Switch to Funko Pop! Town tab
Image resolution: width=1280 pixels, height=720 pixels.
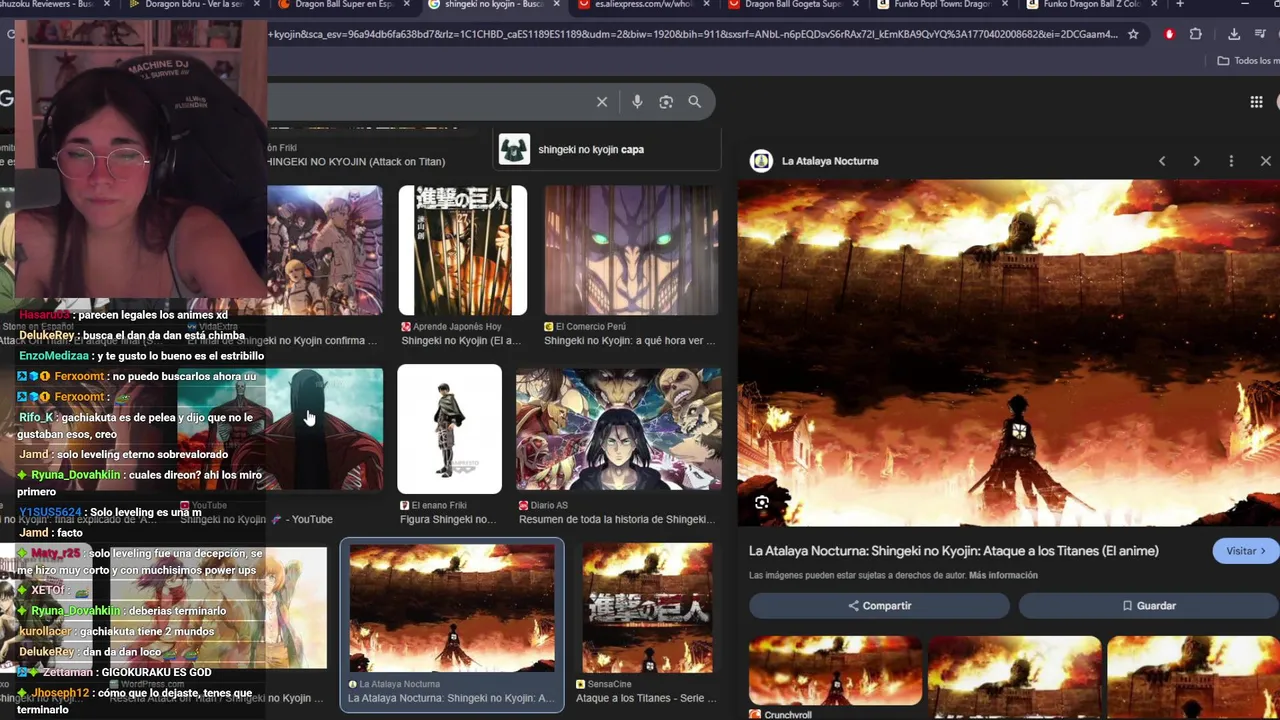pyautogui.click(x=940, y=5)
